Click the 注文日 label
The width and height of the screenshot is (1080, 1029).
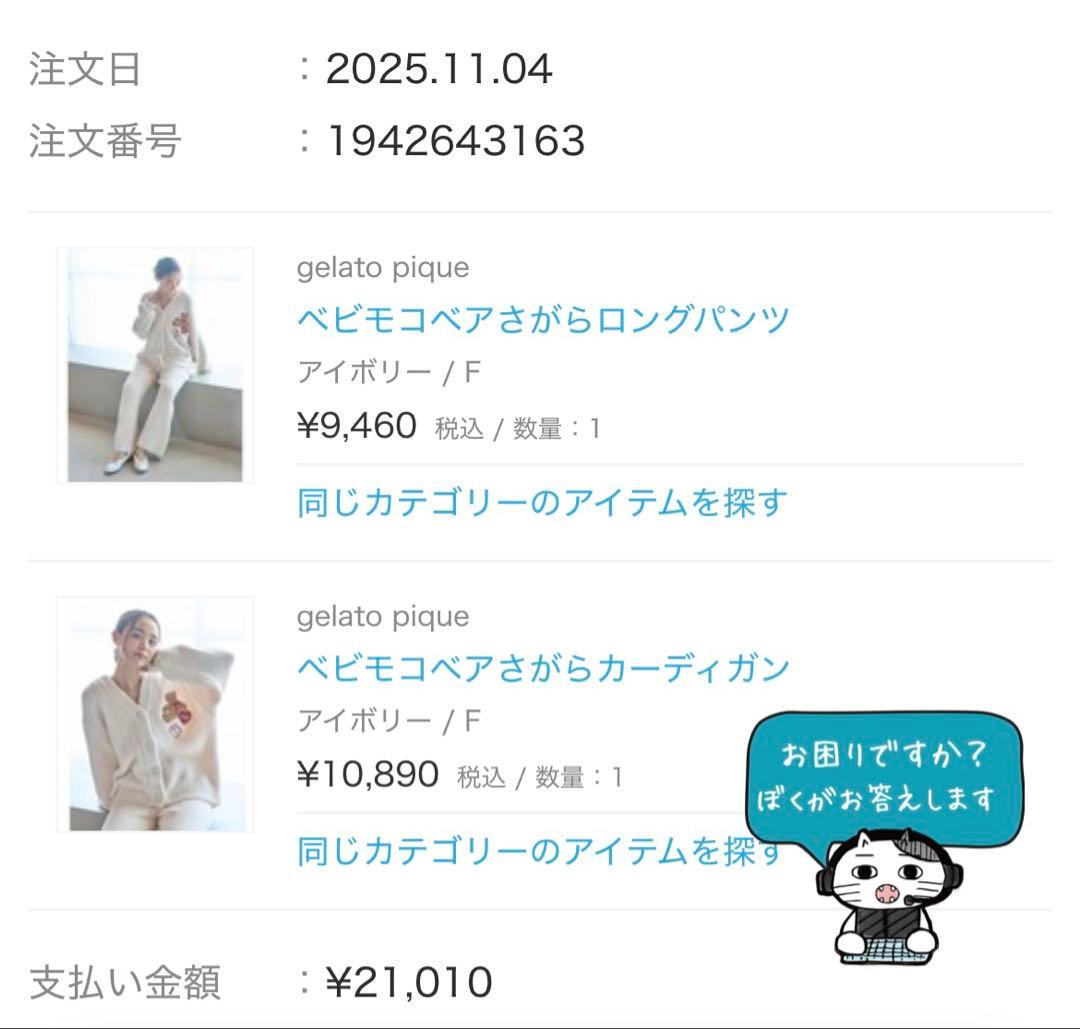(x=85, y=70)
